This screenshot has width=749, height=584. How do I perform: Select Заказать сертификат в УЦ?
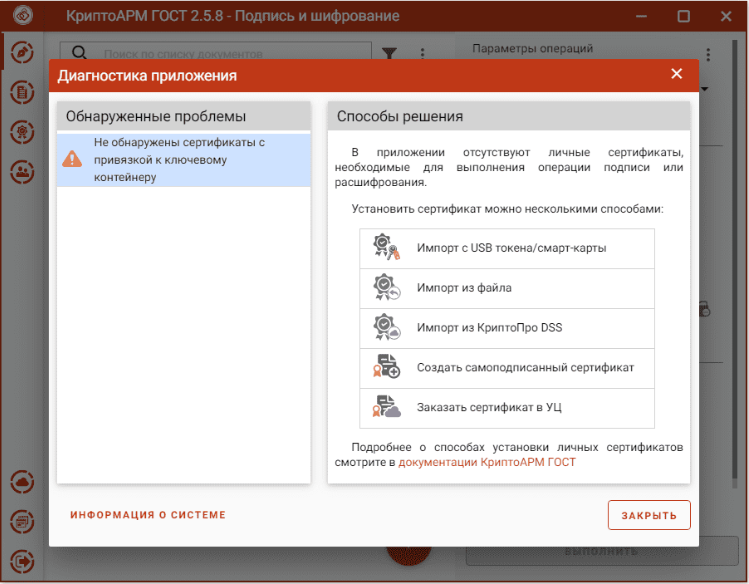(x=507, y=408)
